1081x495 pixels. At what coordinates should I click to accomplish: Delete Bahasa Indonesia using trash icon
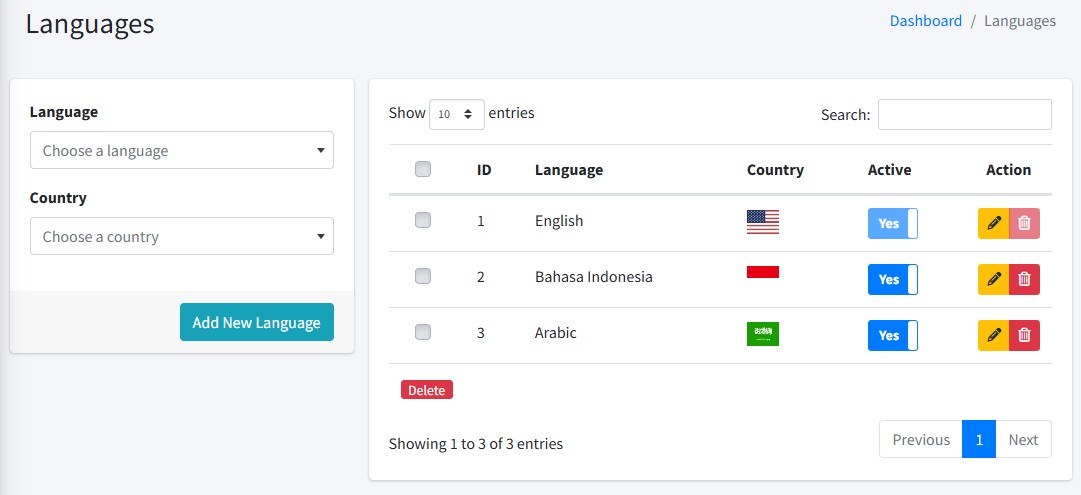pos(1024,279)
